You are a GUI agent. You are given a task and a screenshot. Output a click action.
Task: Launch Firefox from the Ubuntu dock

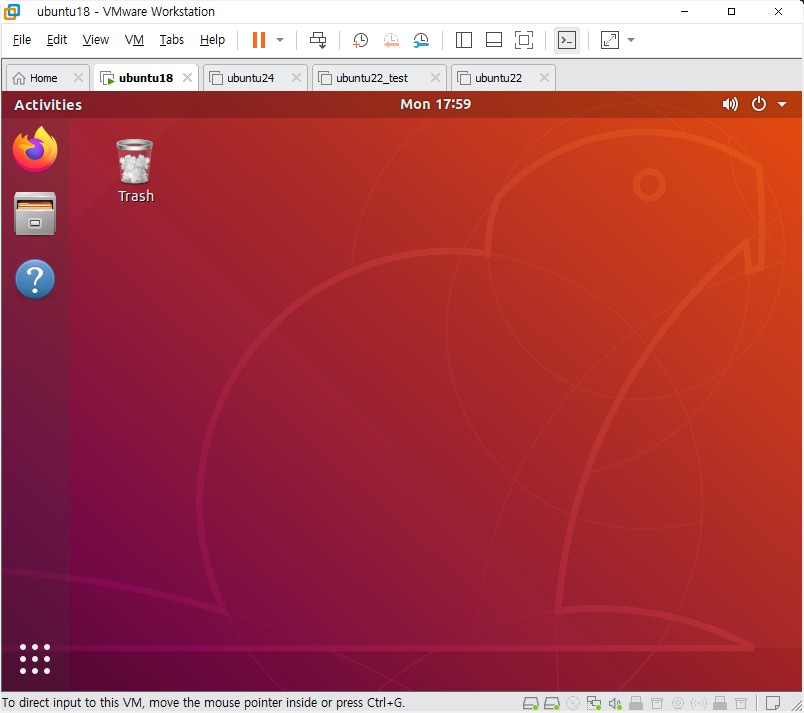(35, 149)
